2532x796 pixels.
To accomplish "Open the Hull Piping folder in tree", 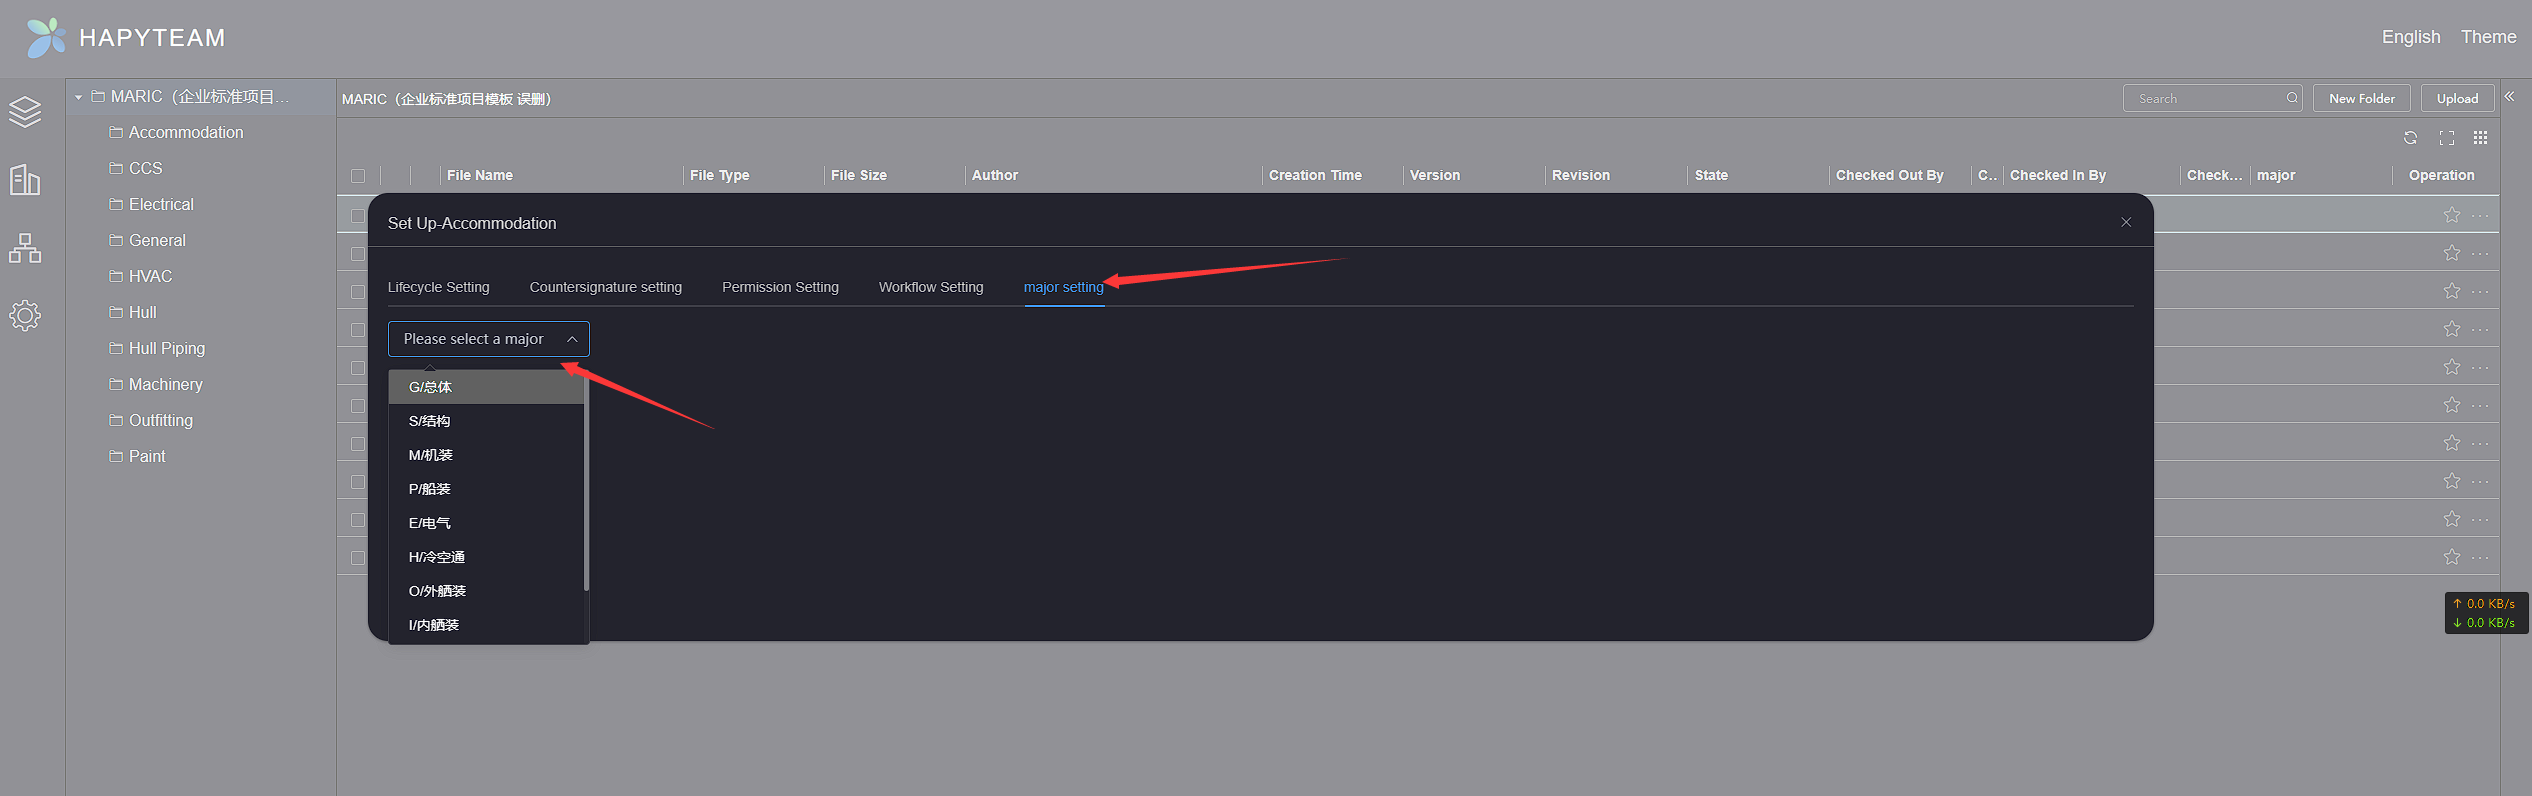I will pos(167,348).
